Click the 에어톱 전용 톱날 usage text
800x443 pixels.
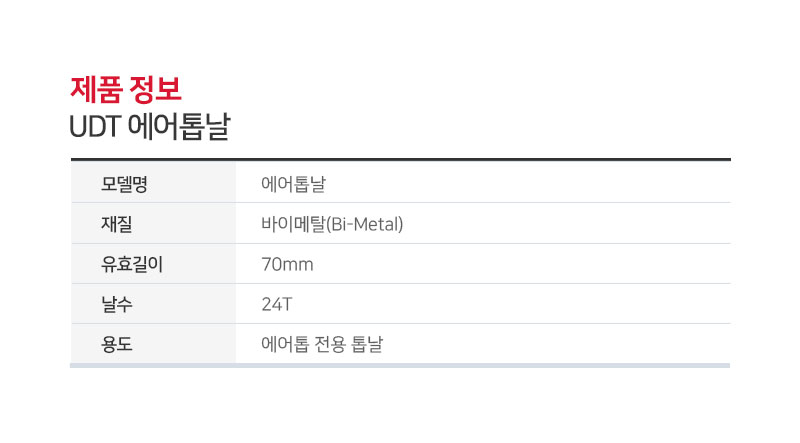[x=322, y=344]
